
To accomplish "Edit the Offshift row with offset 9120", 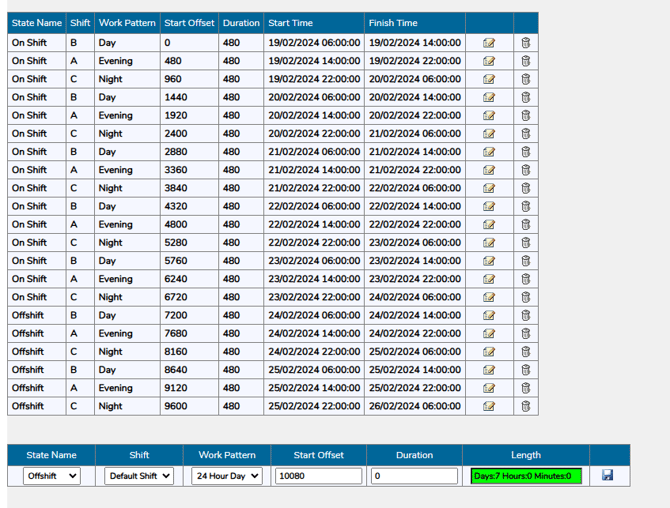I will point(489,388).
